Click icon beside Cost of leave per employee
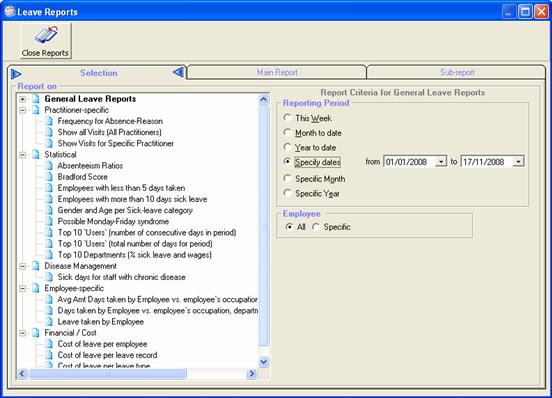The image size is (552, 398). tap(49, 344)
